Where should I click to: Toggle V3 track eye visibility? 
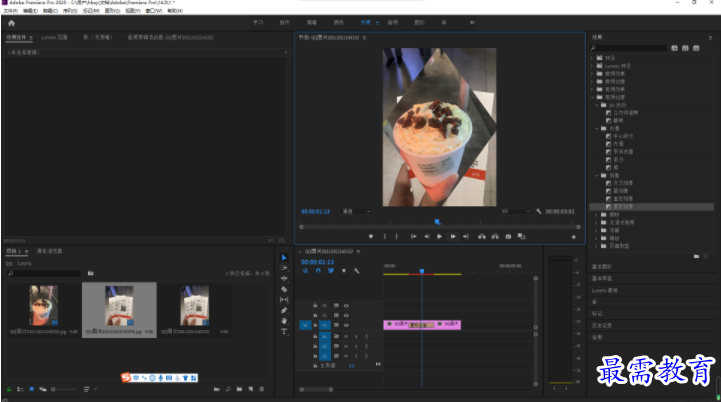coord(346,305)
